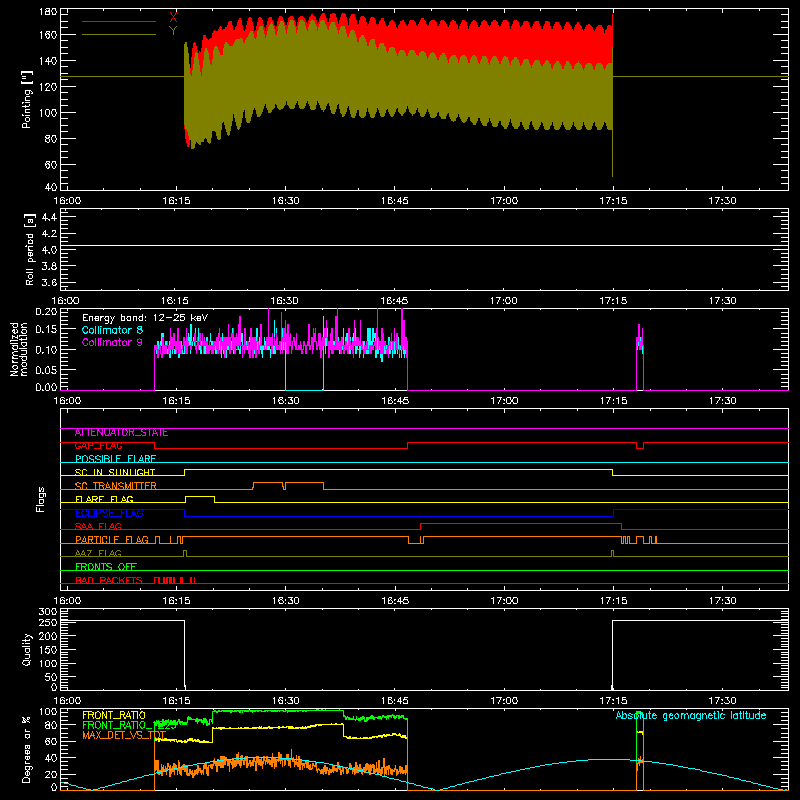This screenshot has height=800, width=800.
Task: Click 17:00 time label beneath Pointing plot
Action: tap(504, 201)
